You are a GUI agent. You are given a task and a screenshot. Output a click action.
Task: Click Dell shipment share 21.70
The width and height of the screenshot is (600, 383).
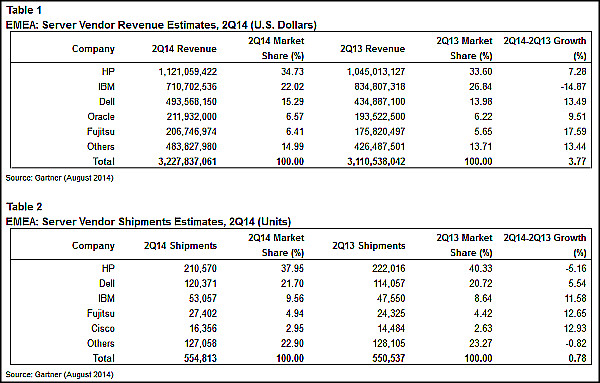pos(292,284)
